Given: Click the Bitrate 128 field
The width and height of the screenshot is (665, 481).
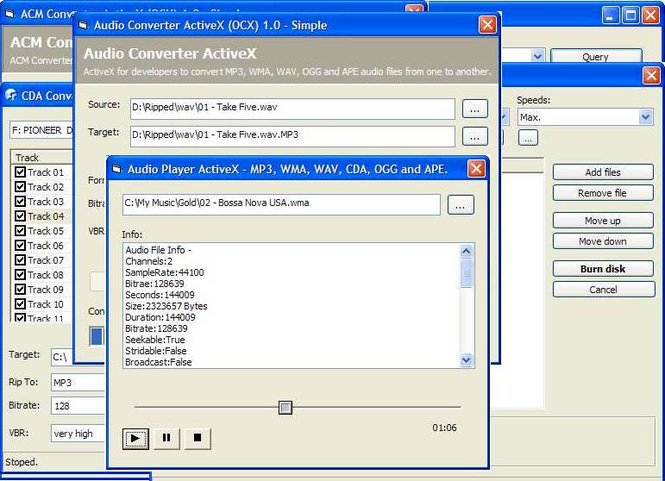Looking at the screenshot, I should click(x=77, y=406).
